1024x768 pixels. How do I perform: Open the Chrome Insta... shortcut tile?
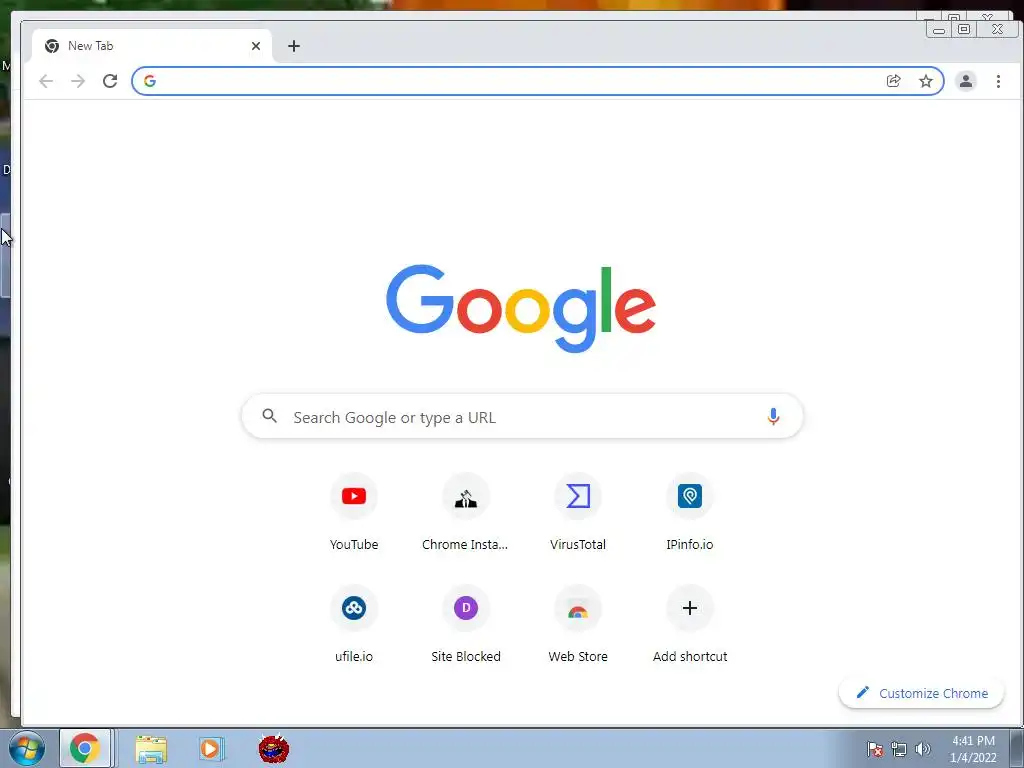coord(465,513)
